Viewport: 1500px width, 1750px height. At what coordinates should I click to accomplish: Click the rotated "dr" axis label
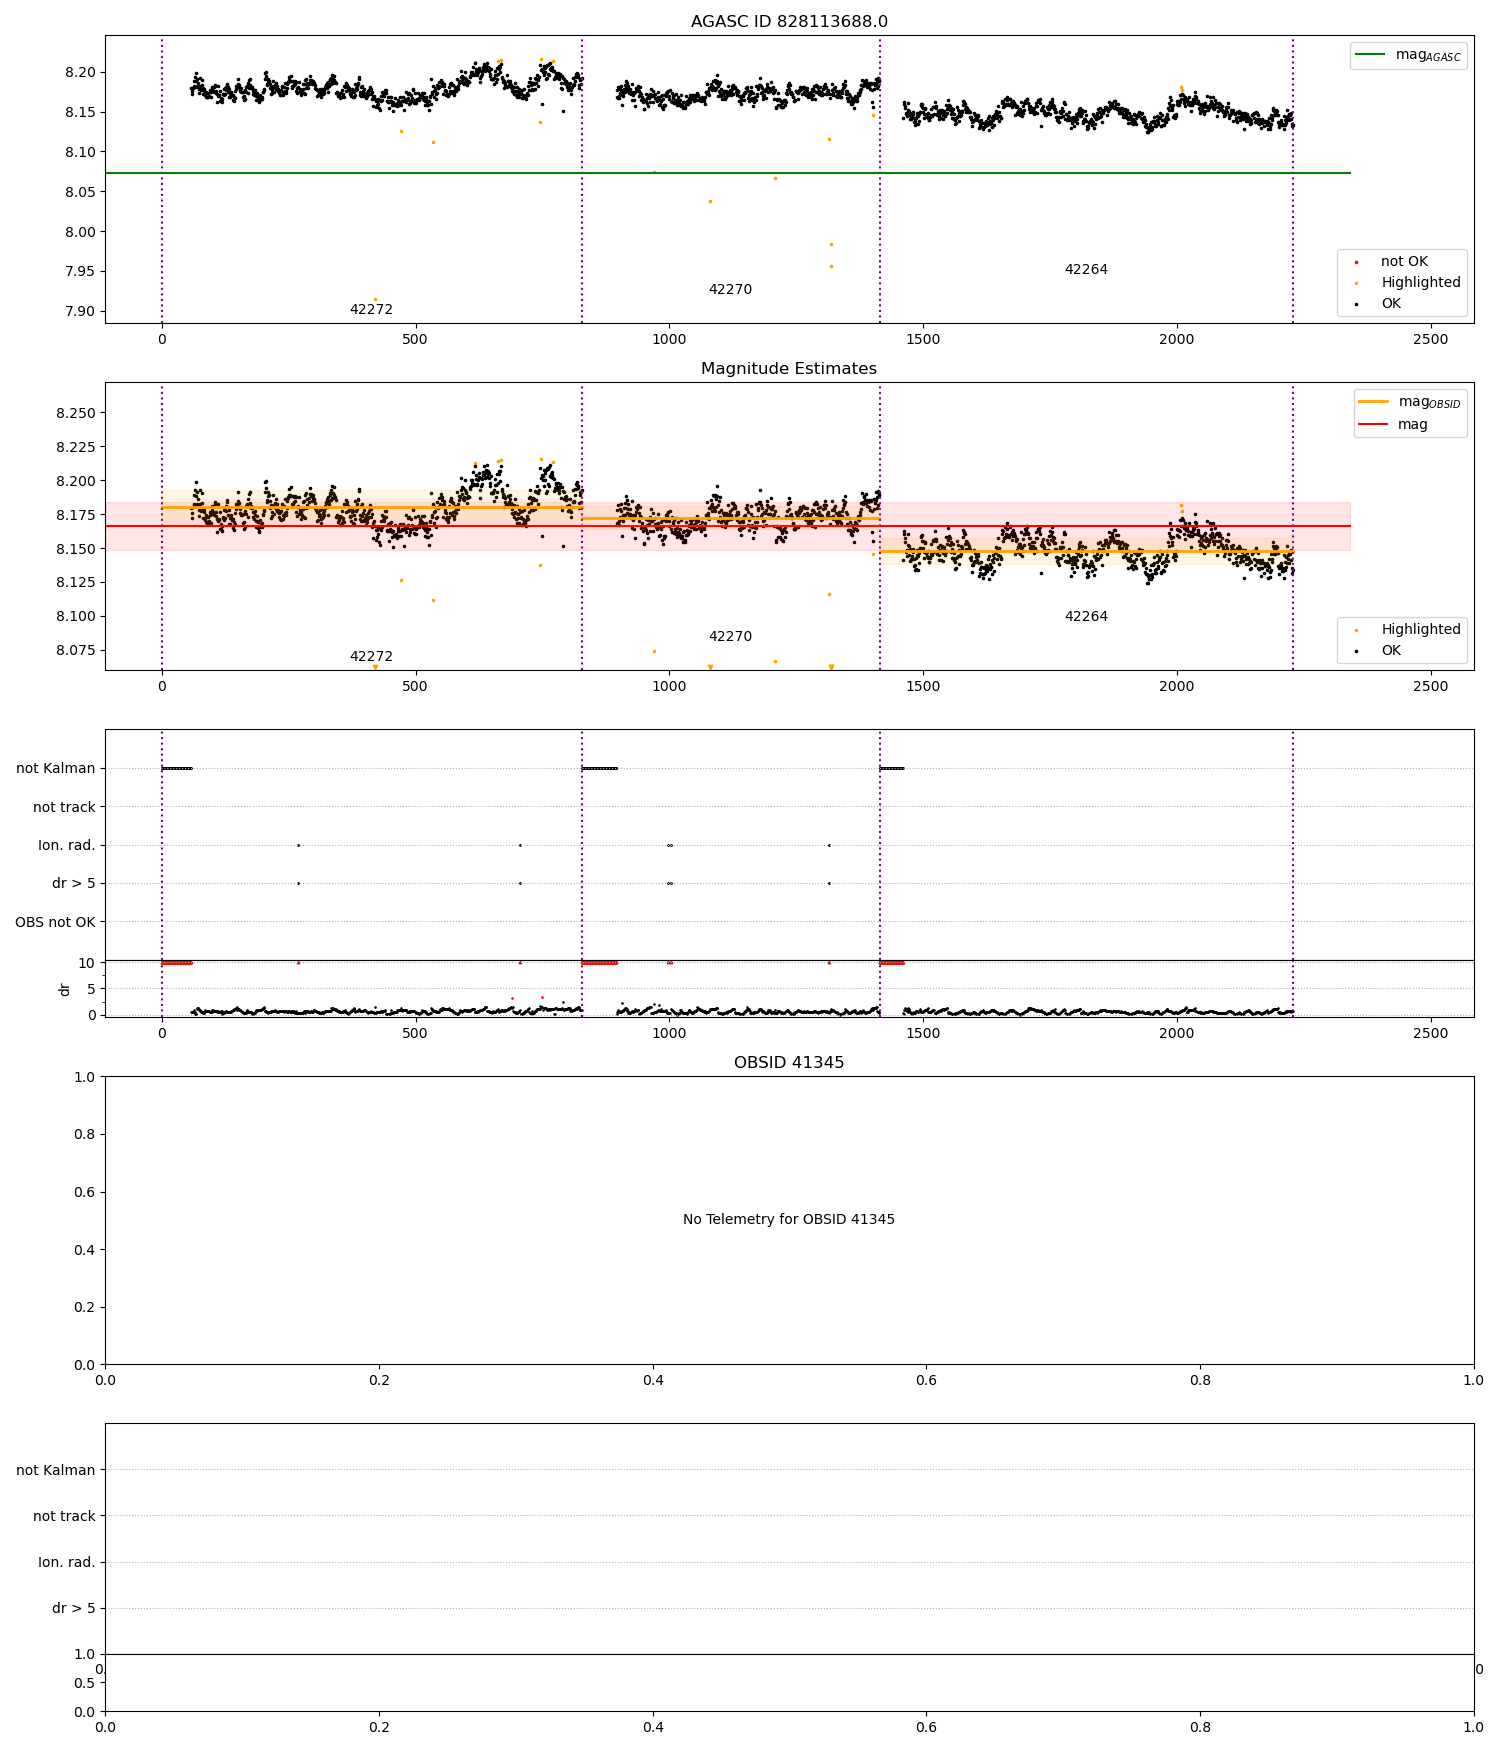coord(65,989)
